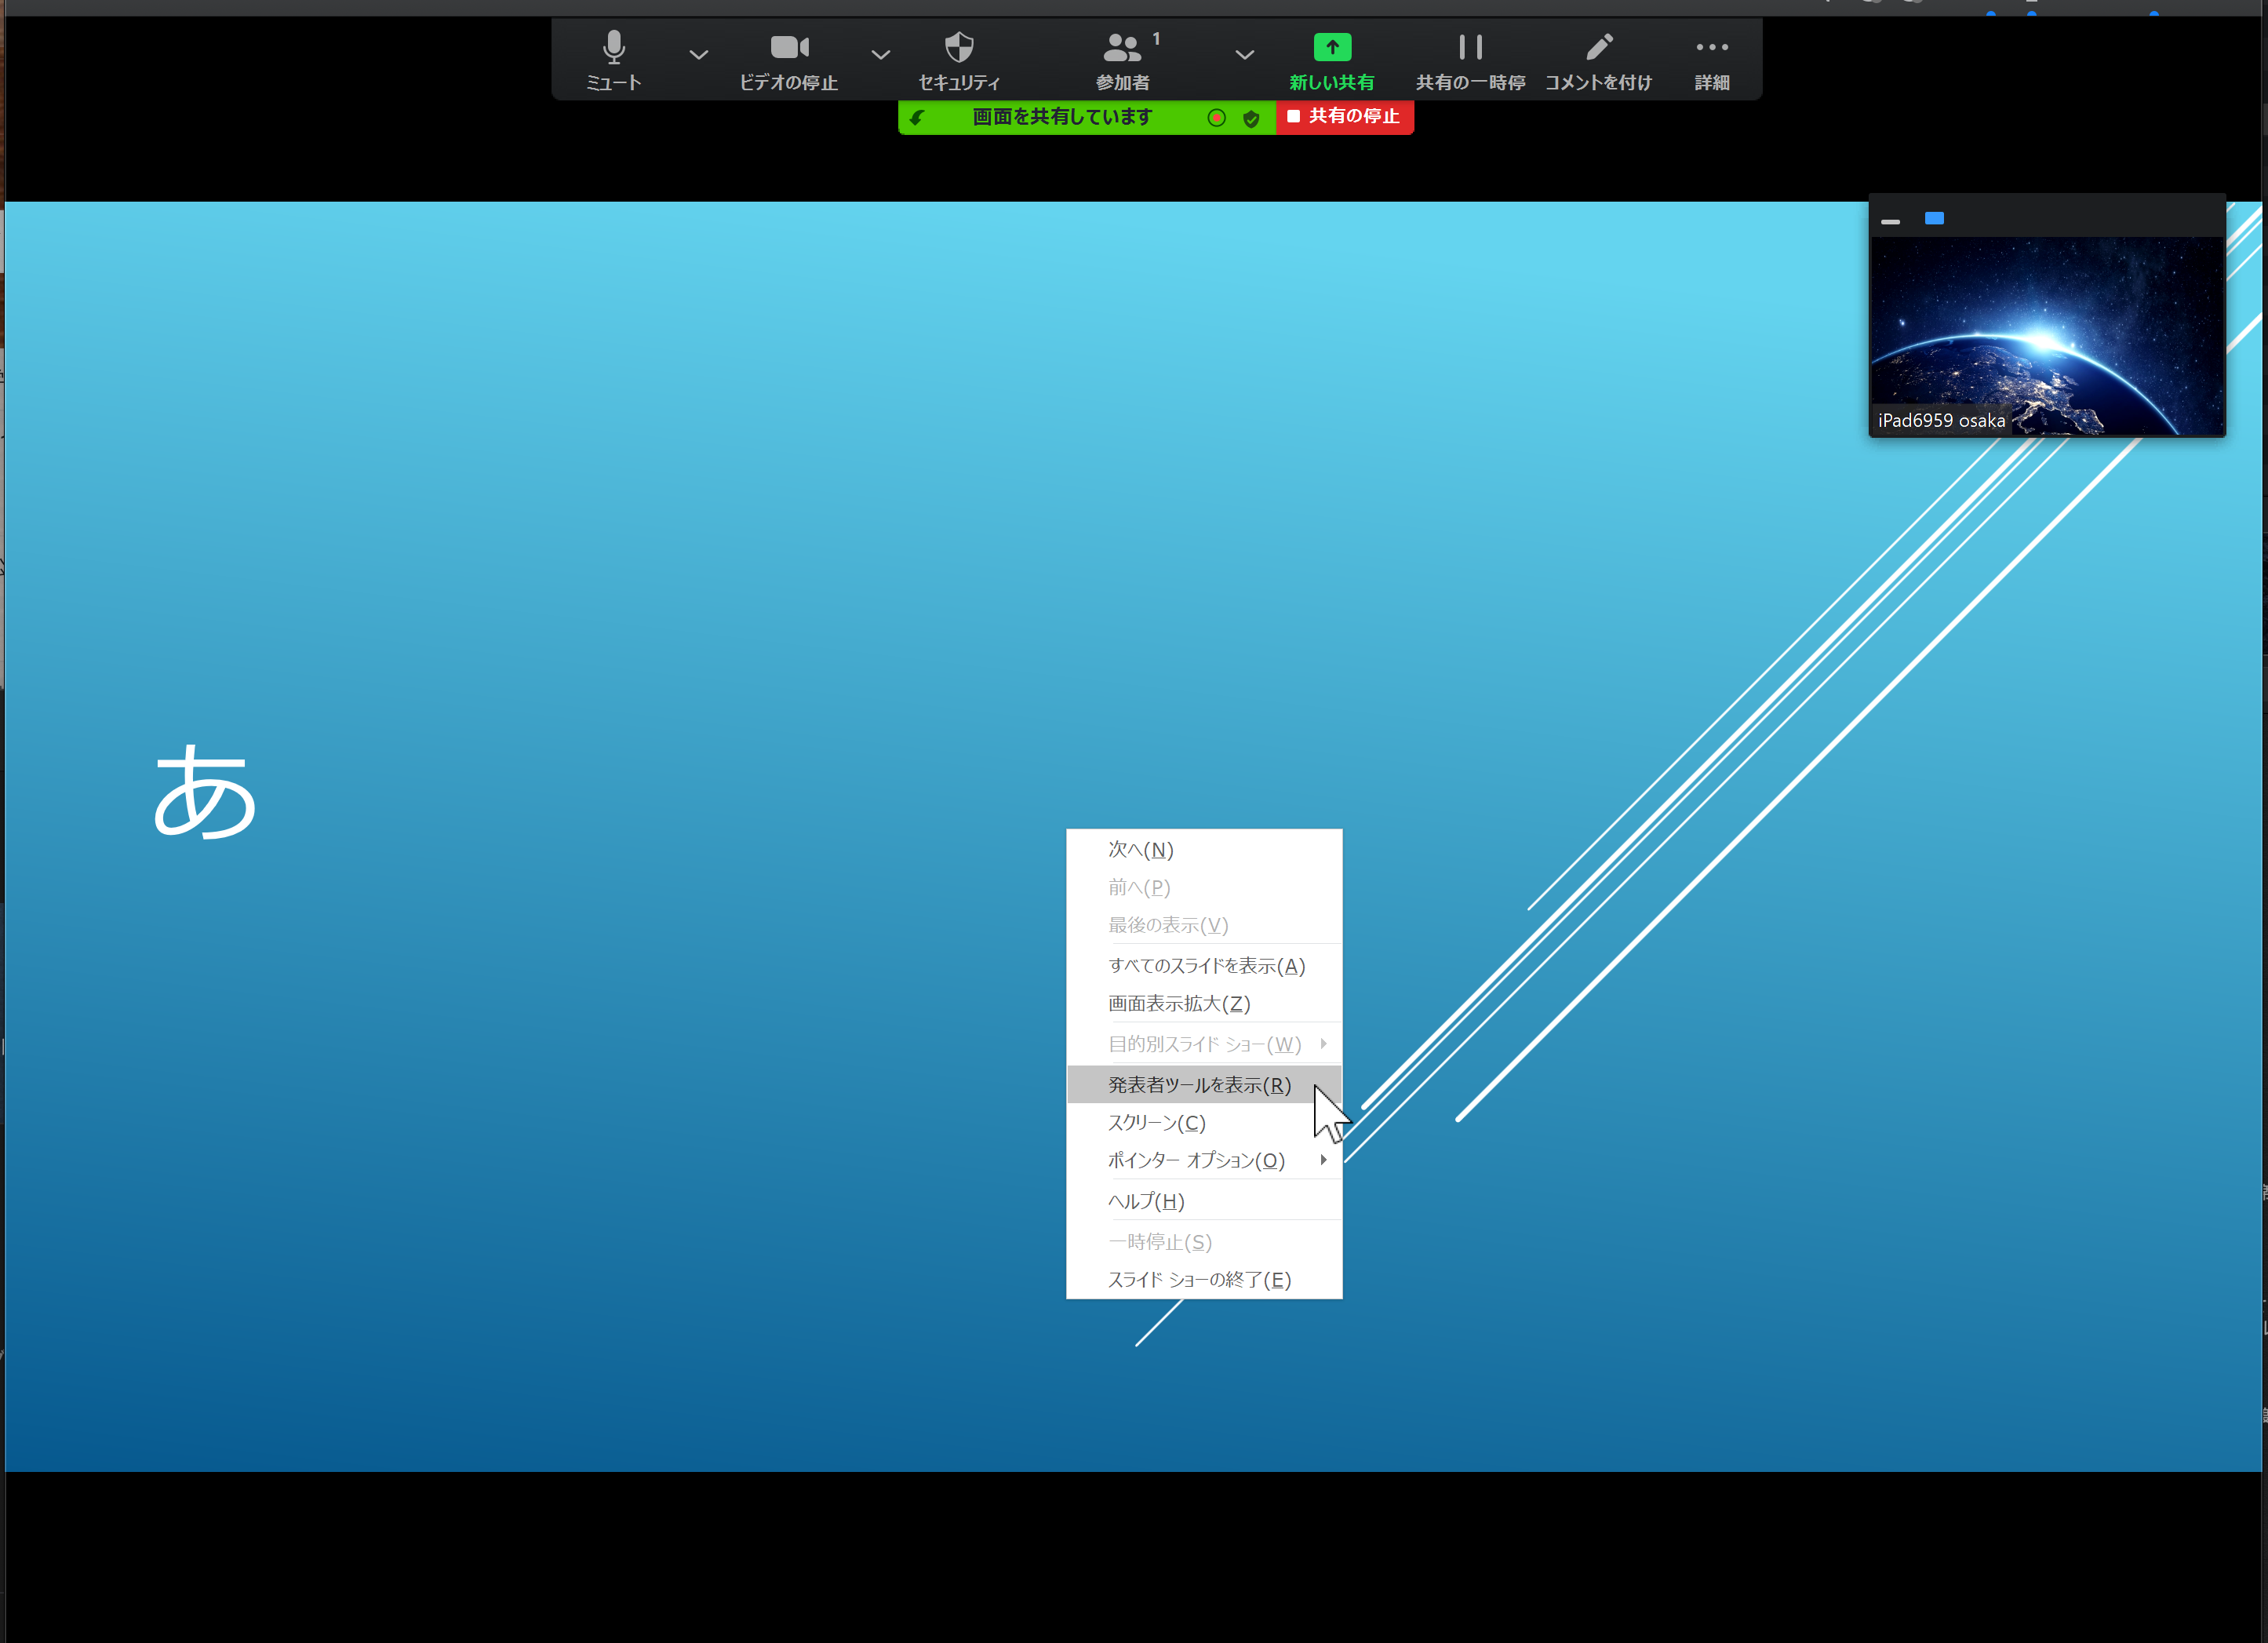
Task: Expand the participants options chevron
Action: pyautogui.click(x=1244, y=55)
